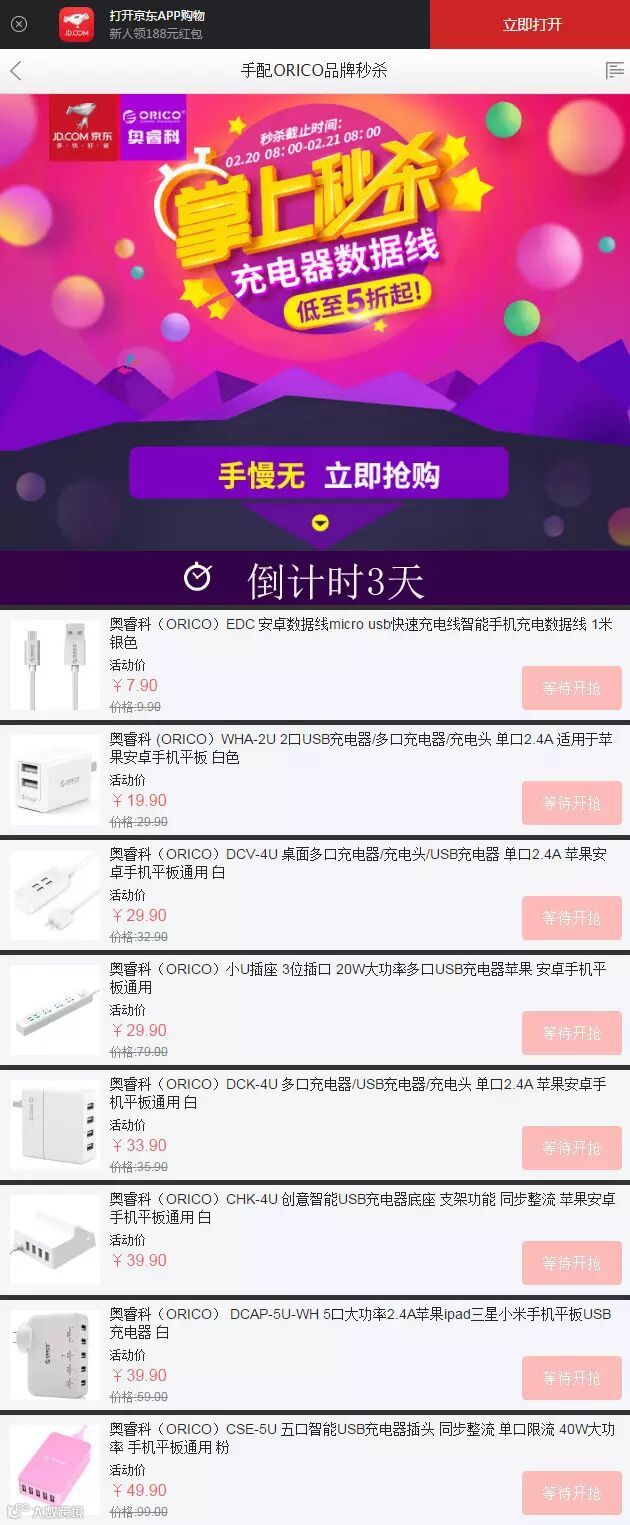Open the 小U插座 power strip title link
The width and height of the screenshot is (630, 1525).
click(357, 978)
